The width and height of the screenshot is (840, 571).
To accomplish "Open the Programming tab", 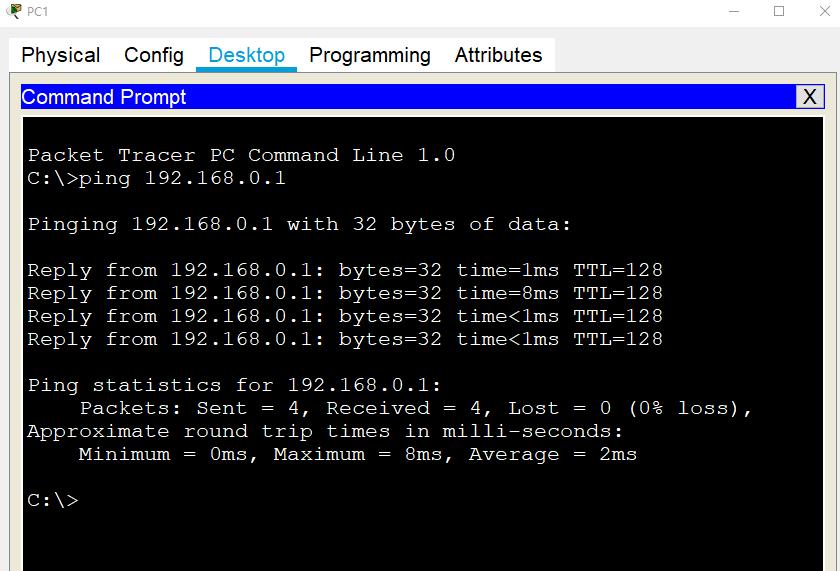I will pos(370,55).
